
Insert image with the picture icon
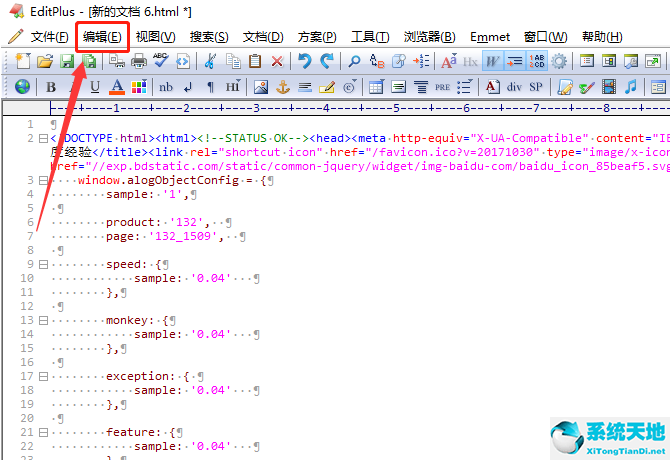coord(261,87)
